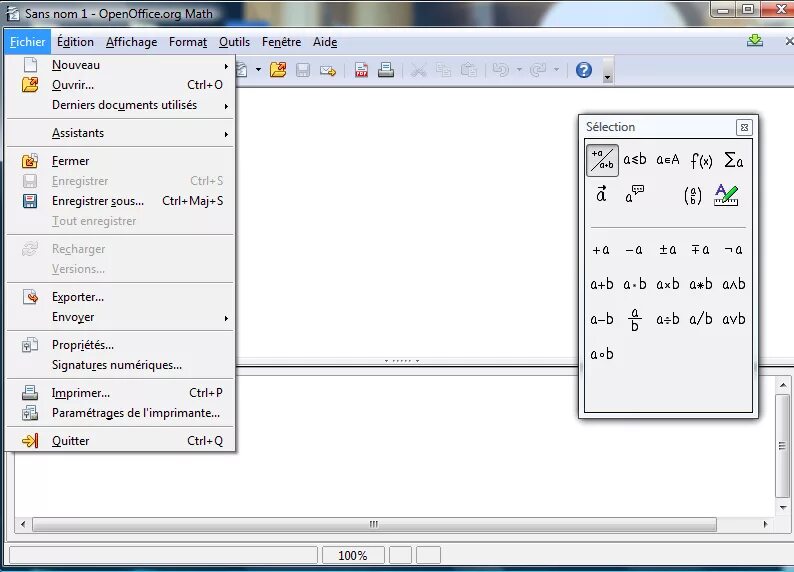Select Attributes category icon (vector a)
The image size is (794, 572).
pyautogui.click(x=602, y=194)
